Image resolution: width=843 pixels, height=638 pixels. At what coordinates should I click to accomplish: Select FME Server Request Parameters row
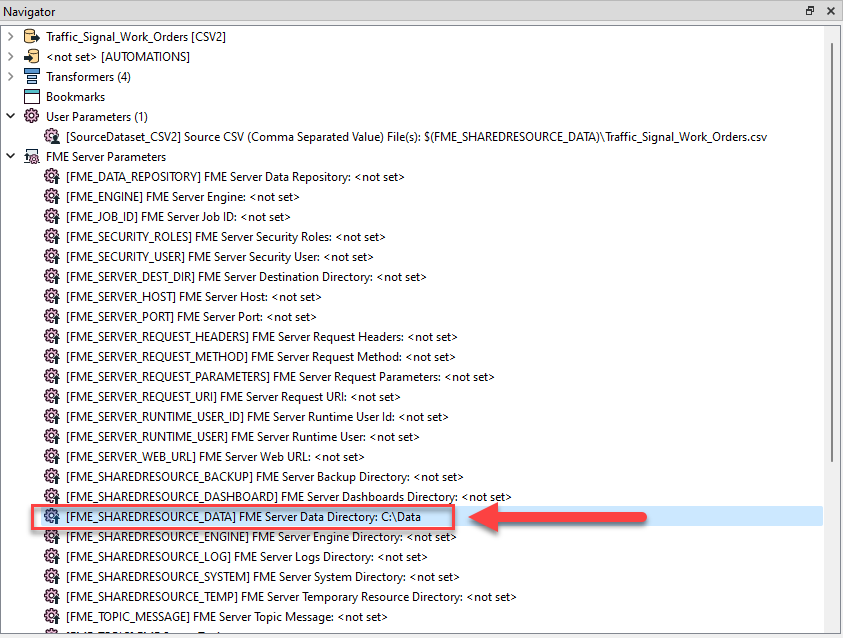coord(280,377)
